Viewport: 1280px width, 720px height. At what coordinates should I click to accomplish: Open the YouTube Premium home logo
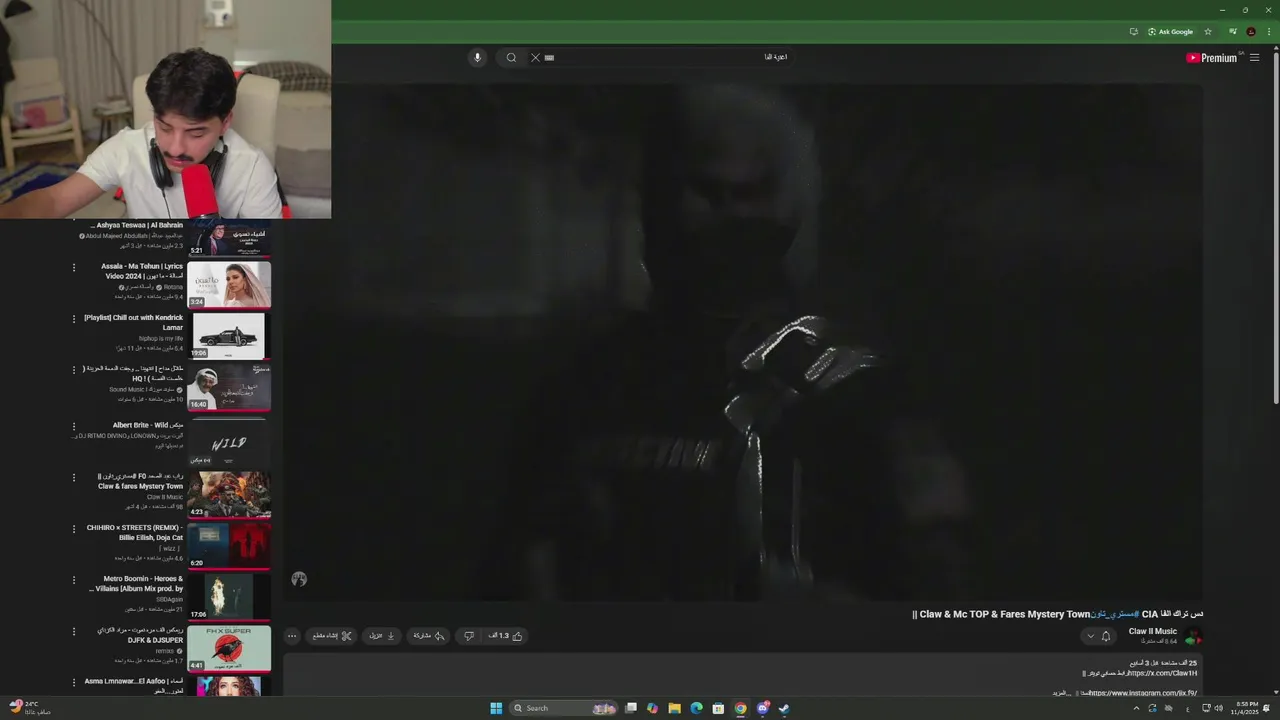click(x=1212, y=58)
